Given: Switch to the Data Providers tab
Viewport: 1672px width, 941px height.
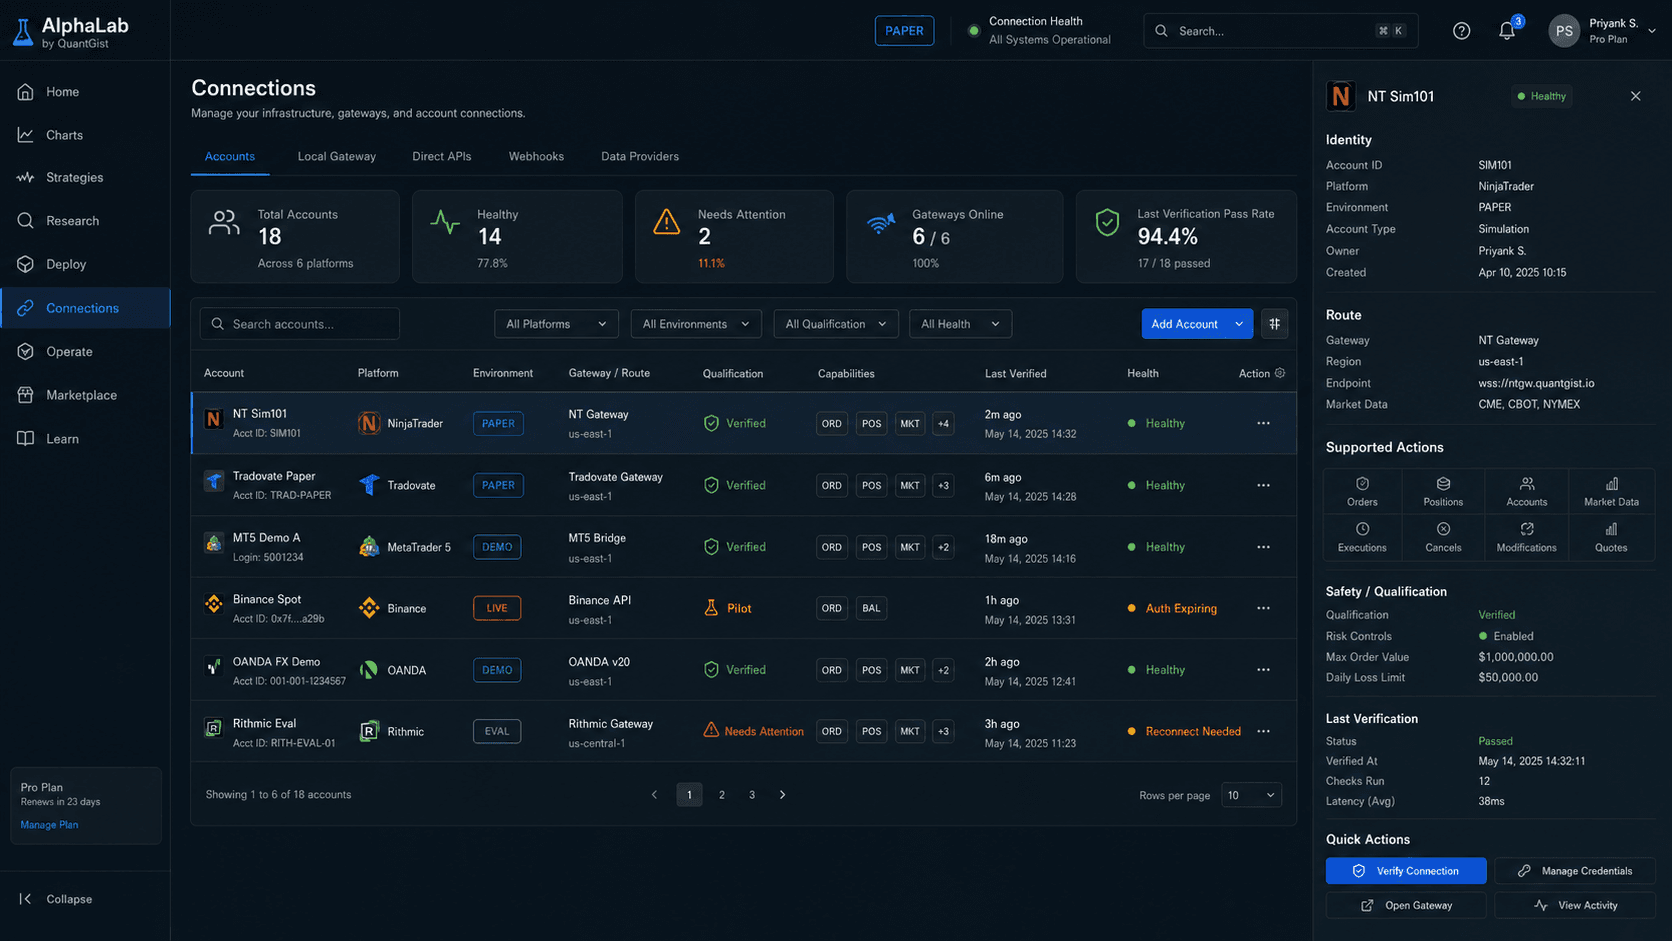Looking at the screenshot, I should (x=640, y=156).
